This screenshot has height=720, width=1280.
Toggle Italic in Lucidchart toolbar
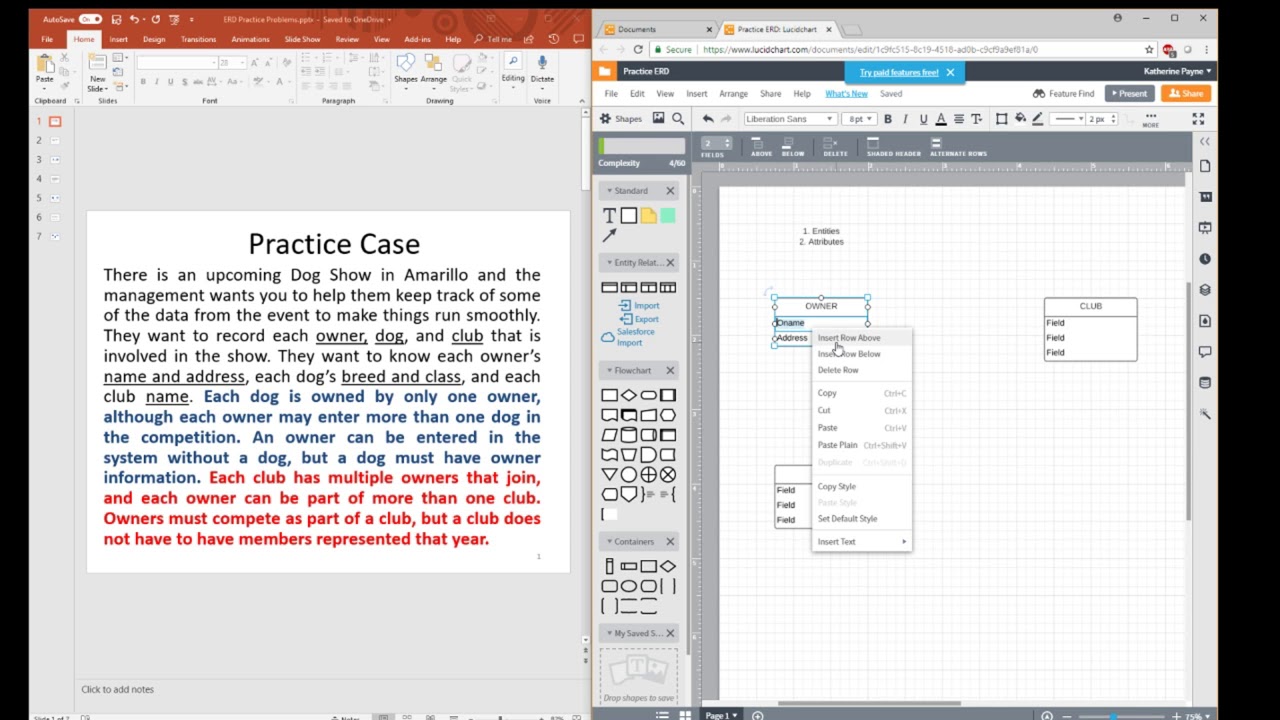(905, 119)
